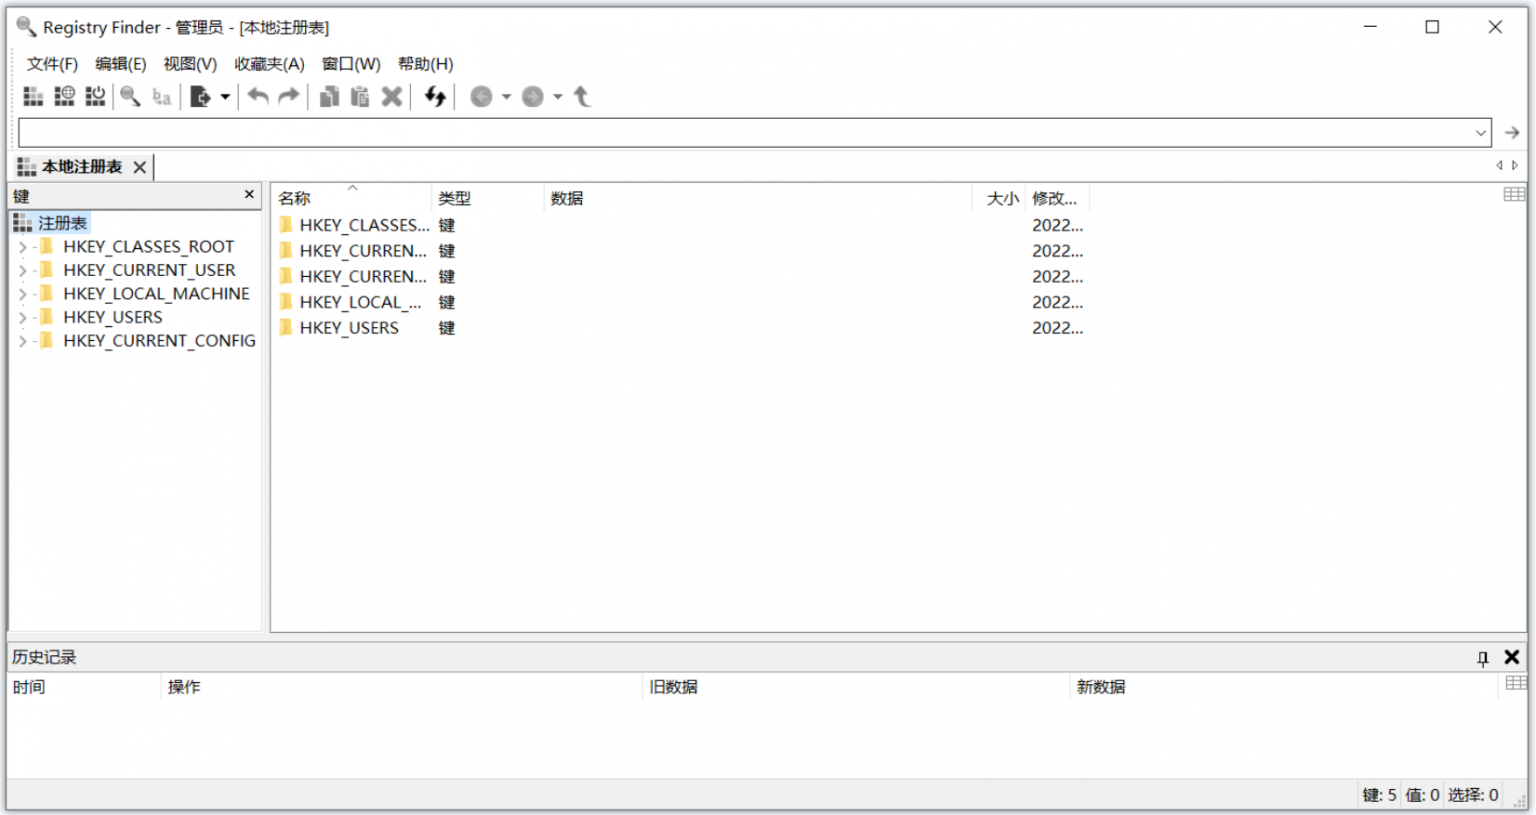Export the registry using the export icon
Screen dimensions: 1536x815
coord(202,96)
